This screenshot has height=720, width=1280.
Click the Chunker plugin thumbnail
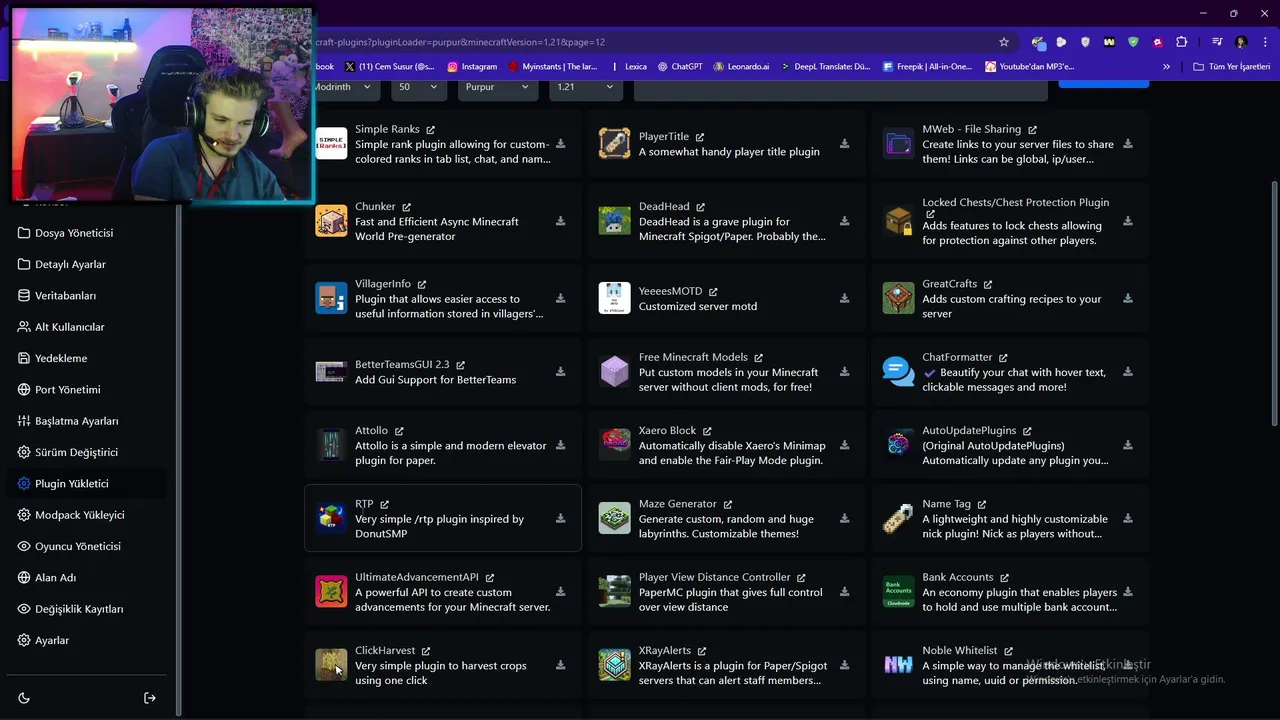coord(331,221)
